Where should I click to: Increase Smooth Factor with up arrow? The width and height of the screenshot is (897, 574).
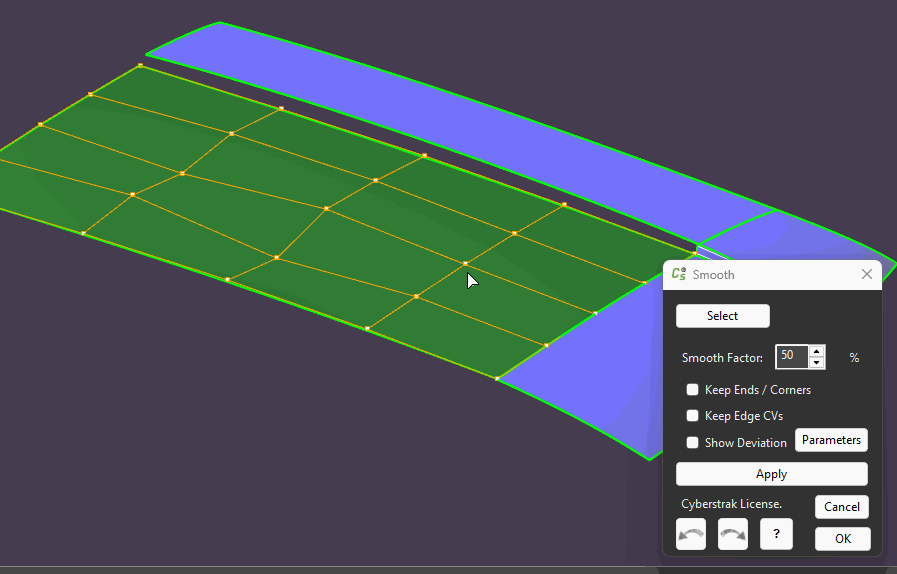[x=817, y=351]
